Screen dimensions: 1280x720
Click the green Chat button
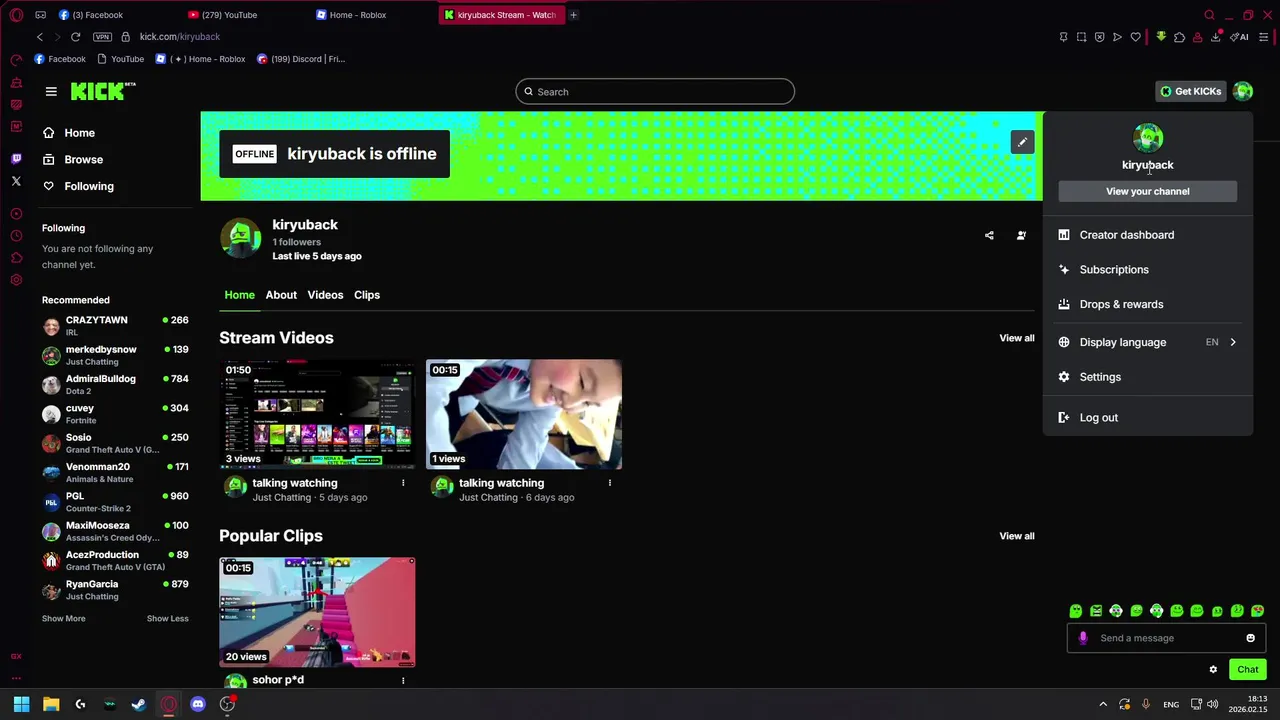pyautogui.click(x=1247, y=670)
